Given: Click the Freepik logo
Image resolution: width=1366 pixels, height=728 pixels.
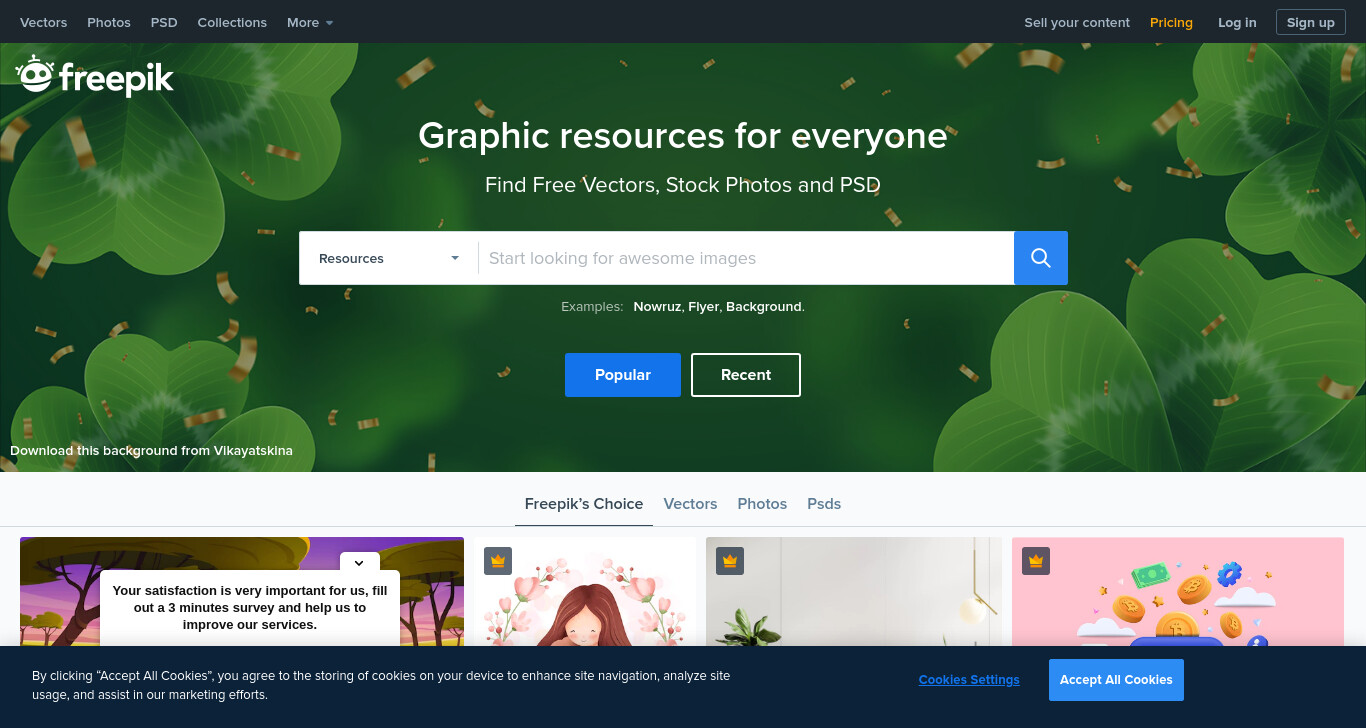Looking at the screenshot, I should pyautogui.click(x=95, y=76).
